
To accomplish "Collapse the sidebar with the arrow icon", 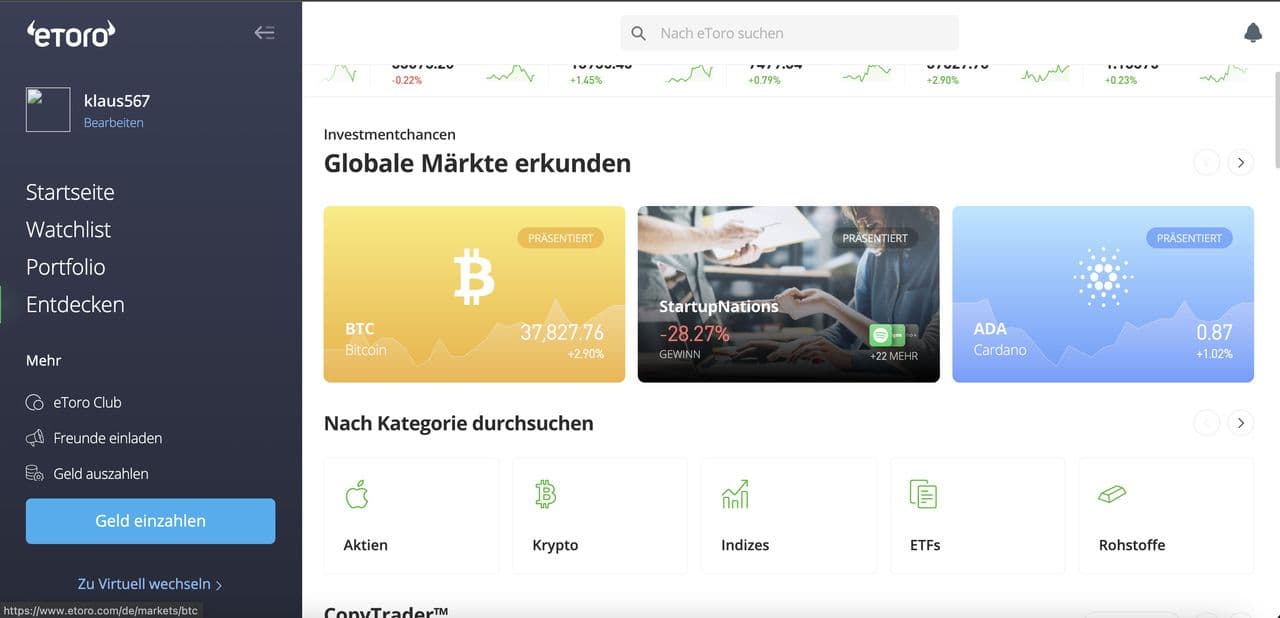I will point(264,33).
